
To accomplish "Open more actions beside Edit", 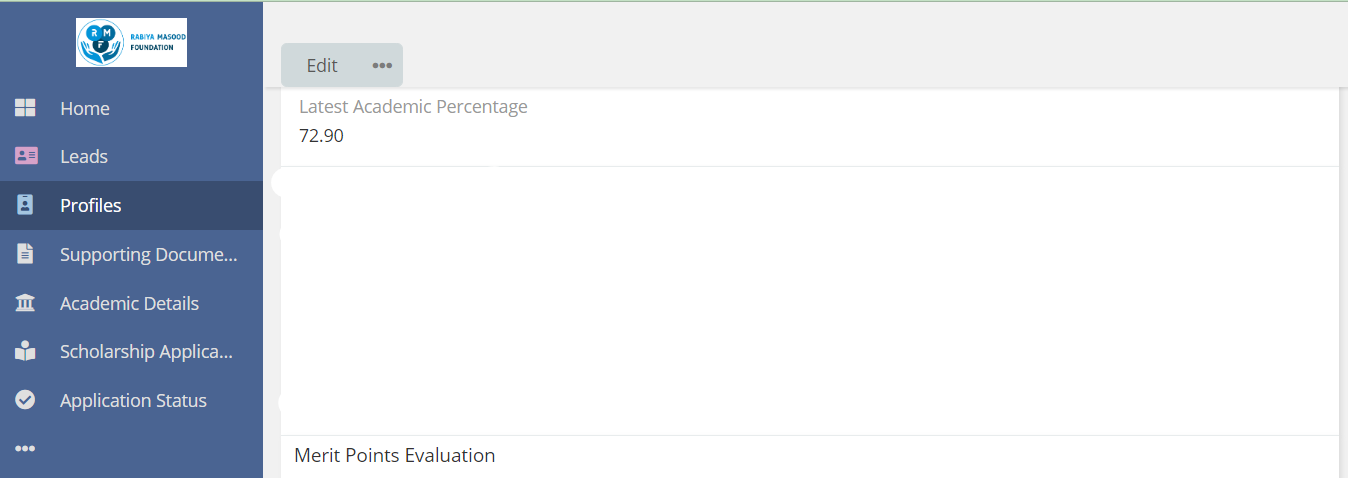I will [382, 65].
